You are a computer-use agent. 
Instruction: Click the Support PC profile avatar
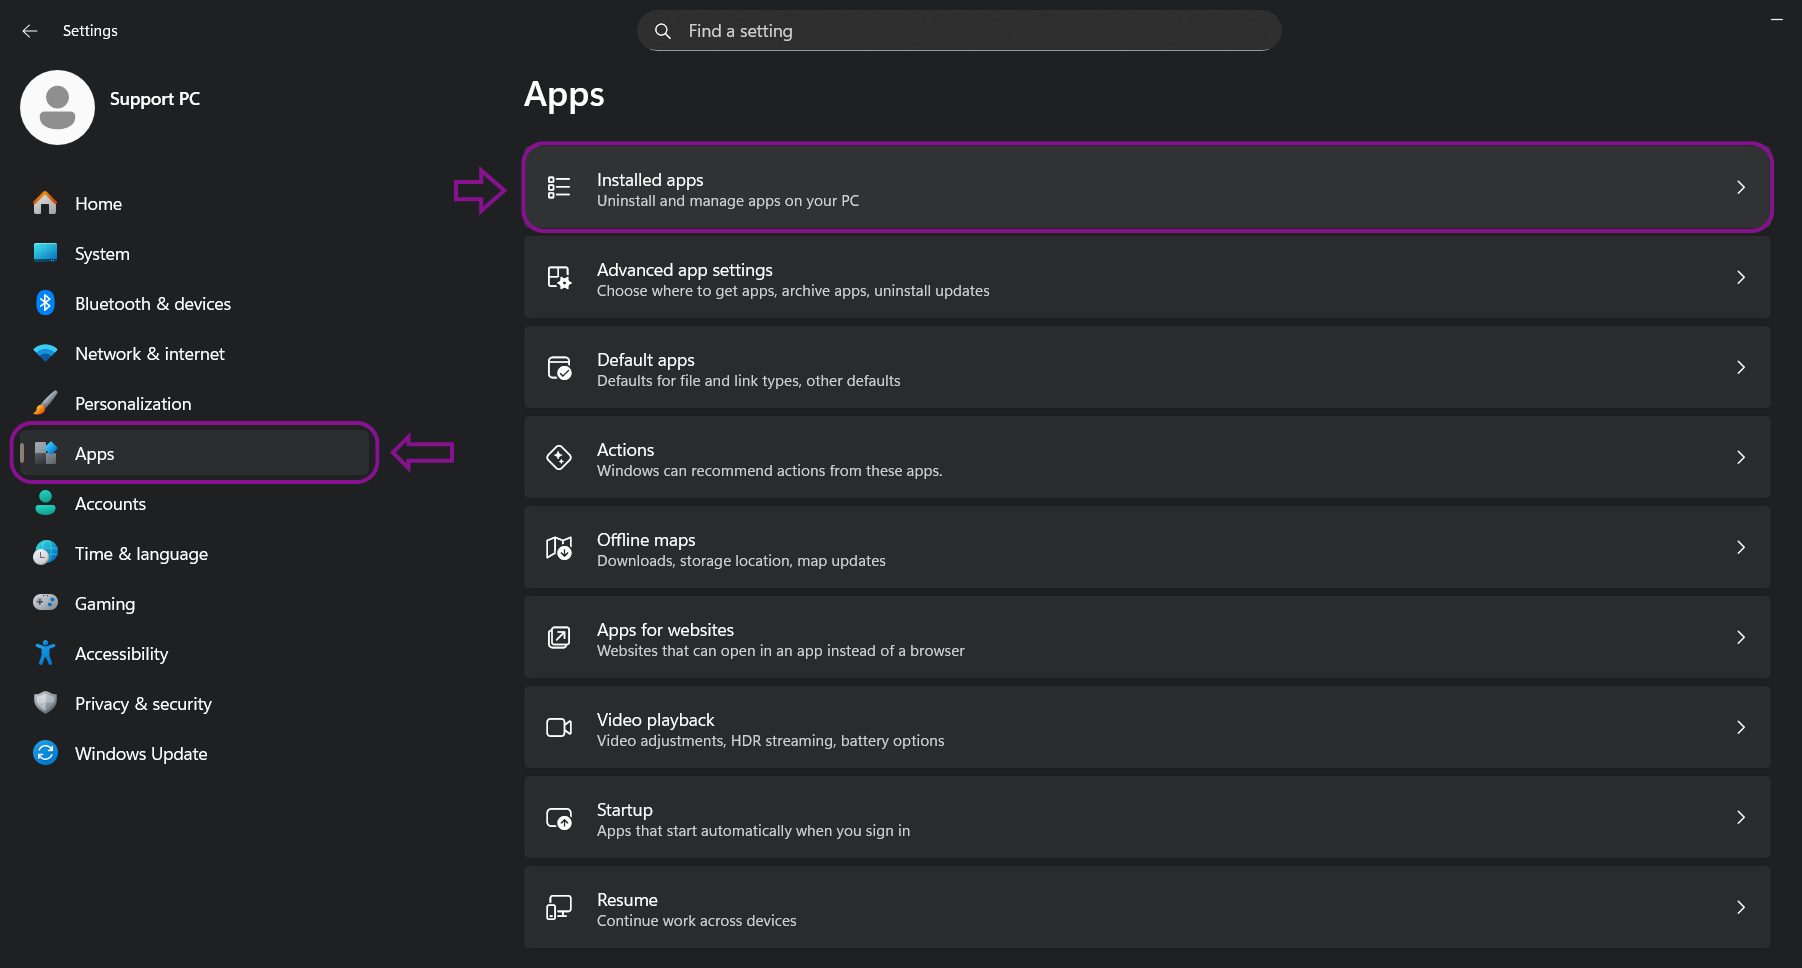point(57,107)
